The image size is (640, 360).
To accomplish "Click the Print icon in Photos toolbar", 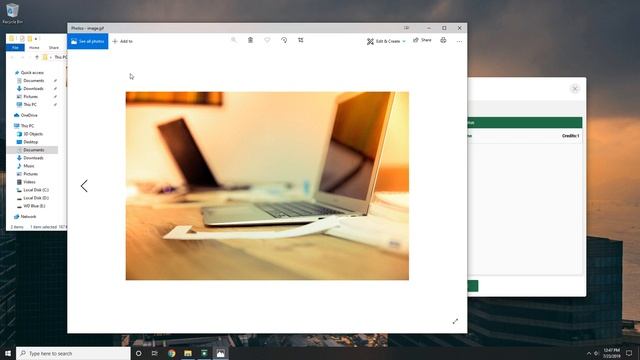I will [x=443, y=40].
